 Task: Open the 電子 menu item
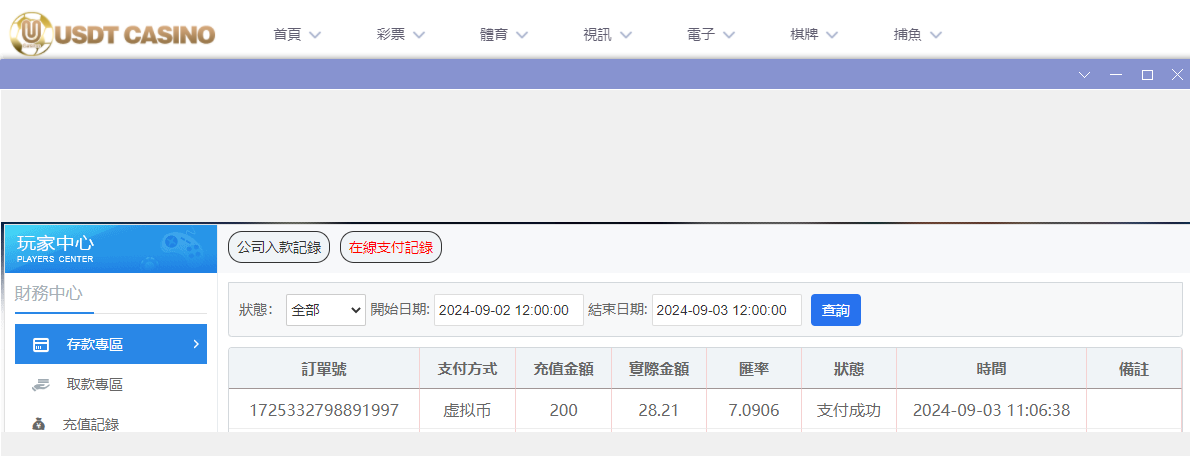(710, 34)
